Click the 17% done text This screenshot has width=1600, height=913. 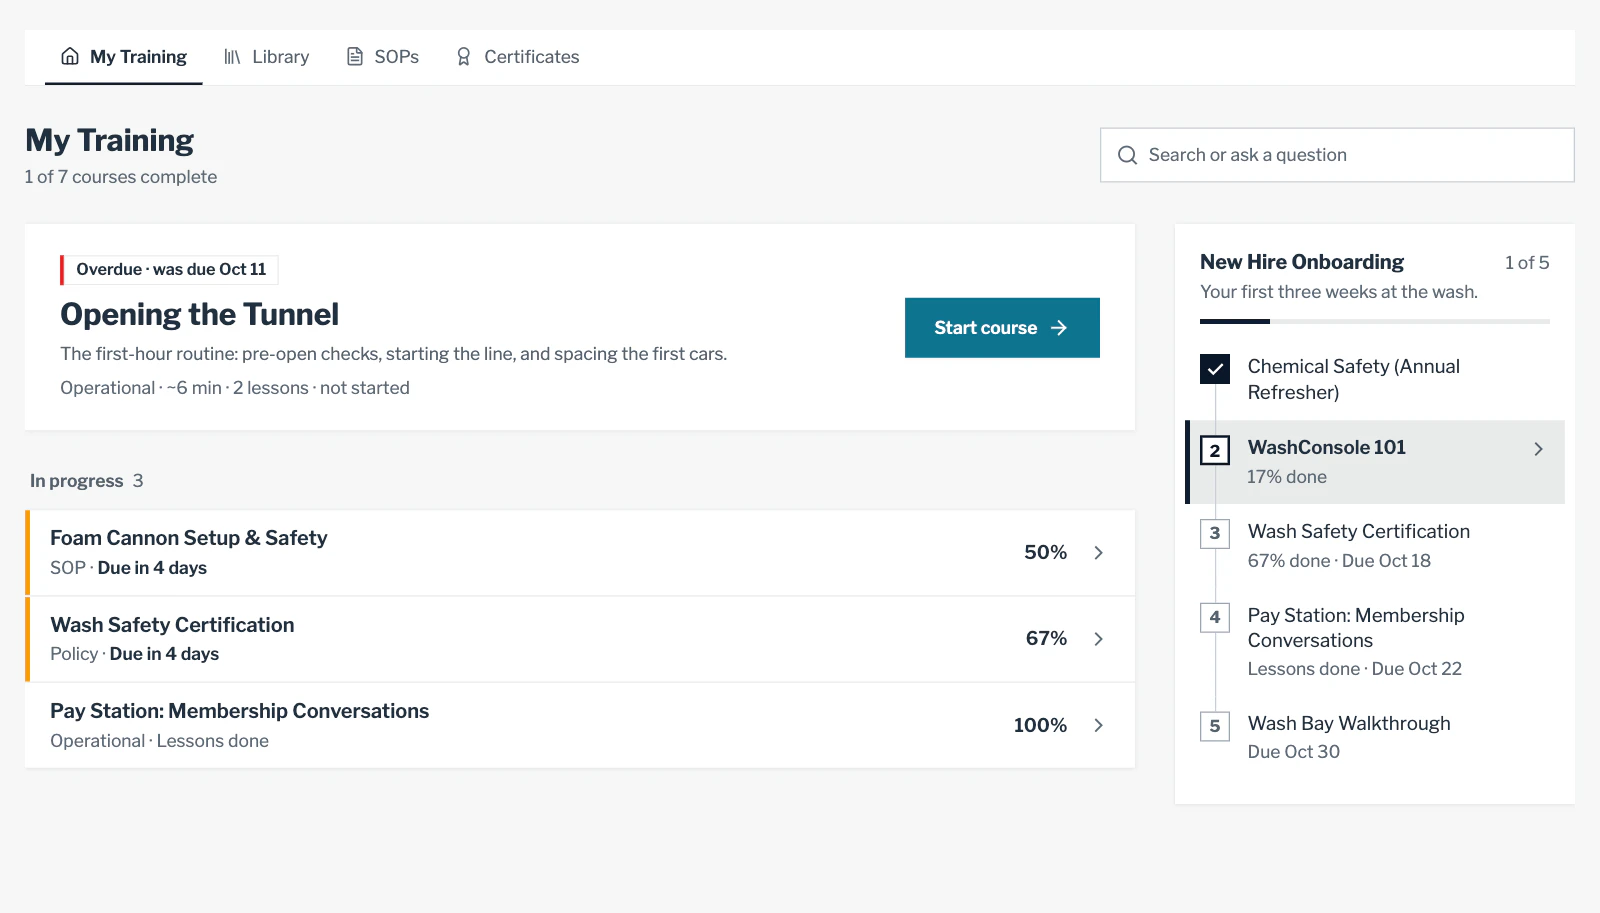point(1286,477)
